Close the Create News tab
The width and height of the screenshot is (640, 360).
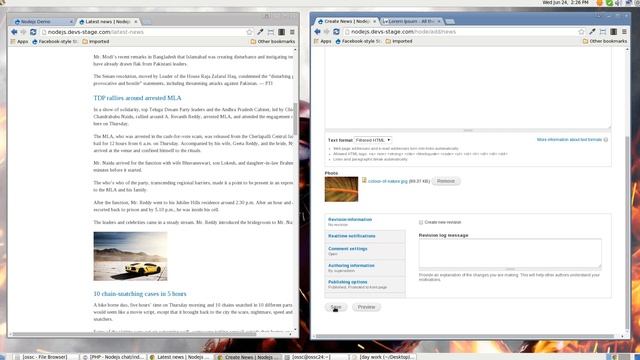tap(374, 21)
